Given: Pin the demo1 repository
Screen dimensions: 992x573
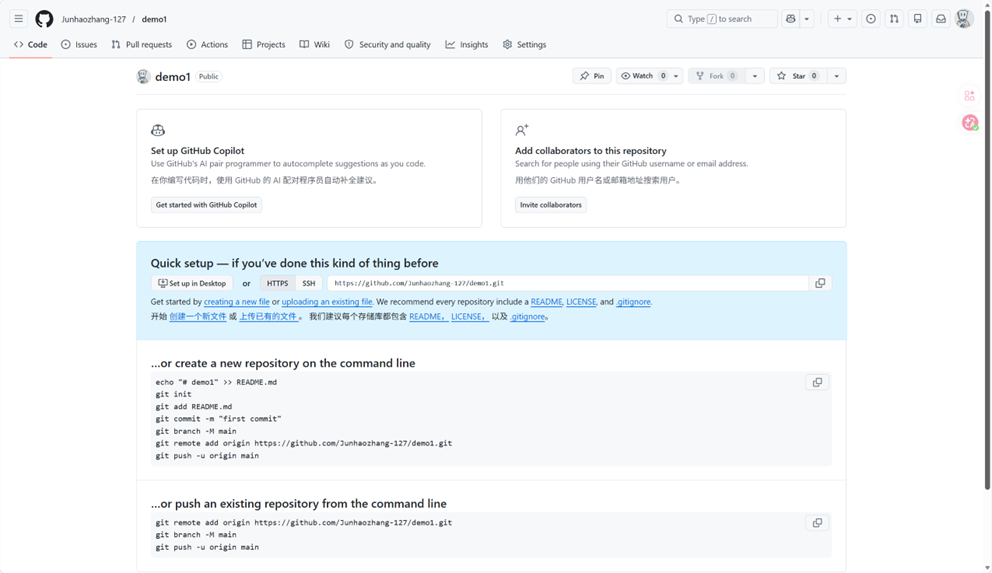Looking at the screenshot, I should tap(592, 76).
